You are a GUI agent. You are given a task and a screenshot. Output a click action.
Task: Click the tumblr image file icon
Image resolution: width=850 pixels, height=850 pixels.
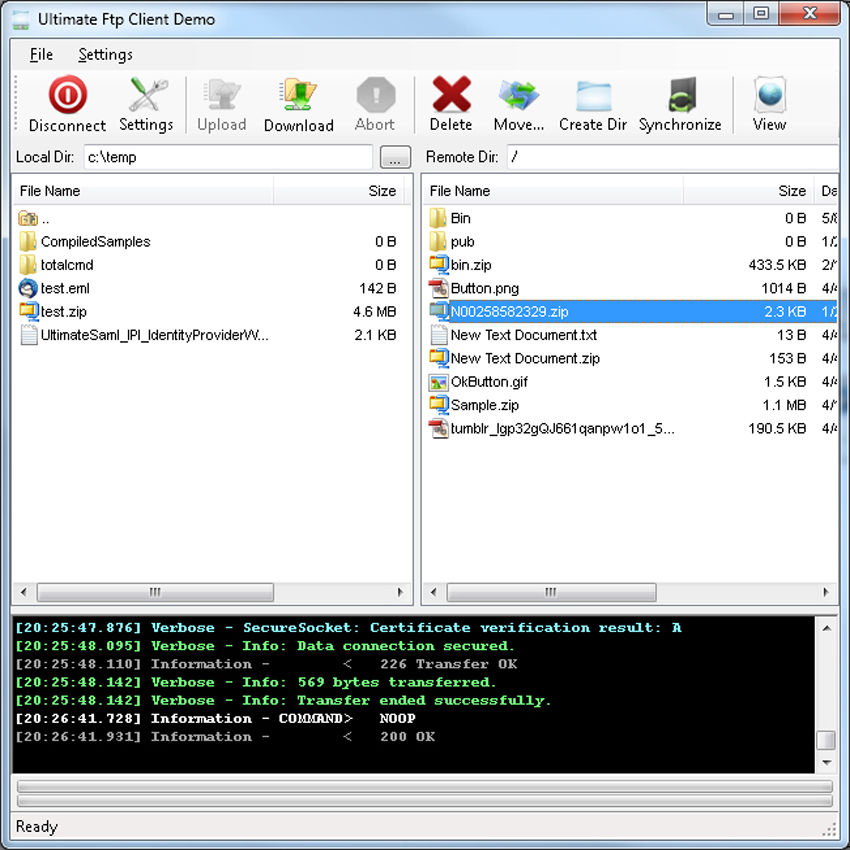coord(439,429)
